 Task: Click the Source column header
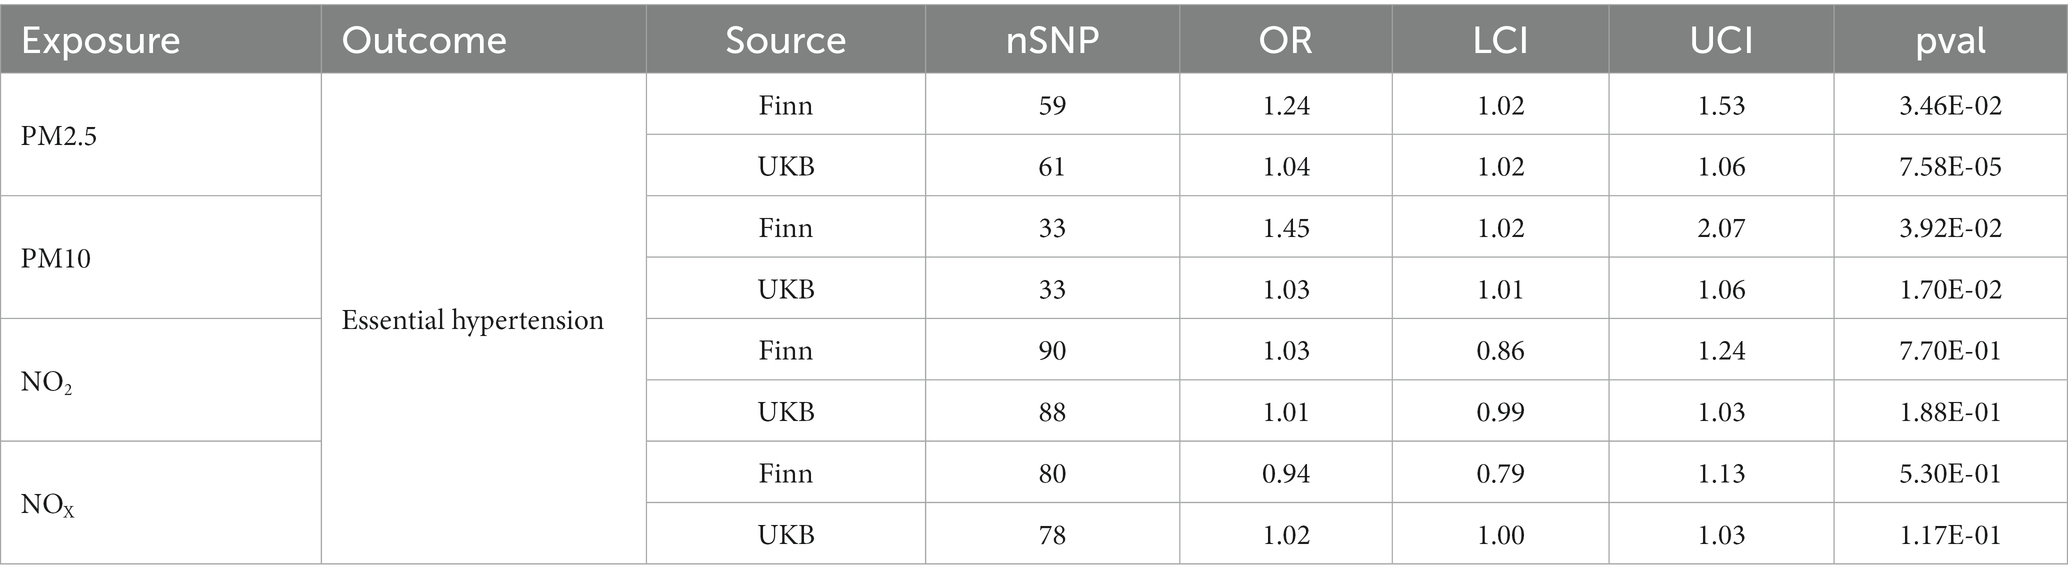[785, 41]
